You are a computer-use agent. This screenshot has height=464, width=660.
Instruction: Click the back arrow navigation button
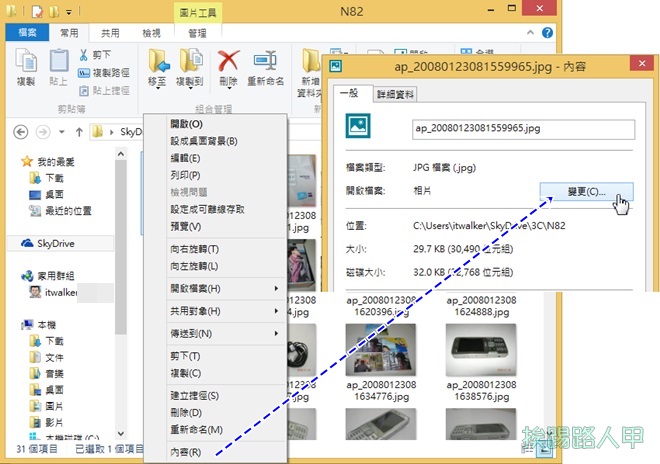point(18,131)
